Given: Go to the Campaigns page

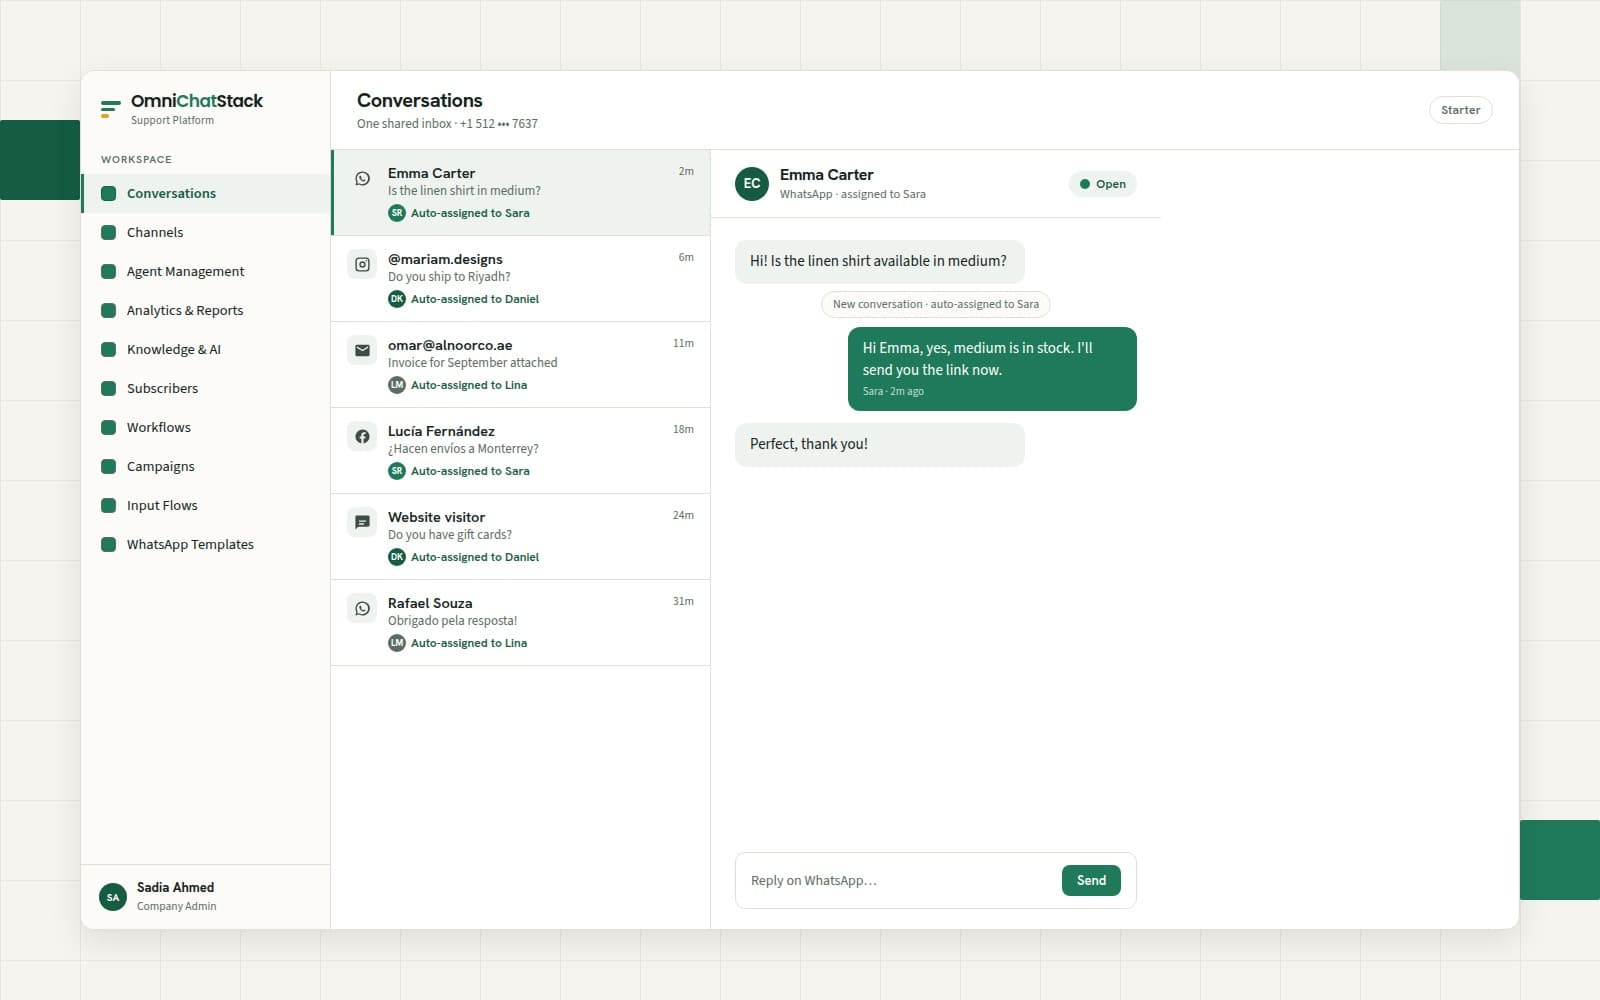Looking at the screenshot, I should (x=206, y=466).
